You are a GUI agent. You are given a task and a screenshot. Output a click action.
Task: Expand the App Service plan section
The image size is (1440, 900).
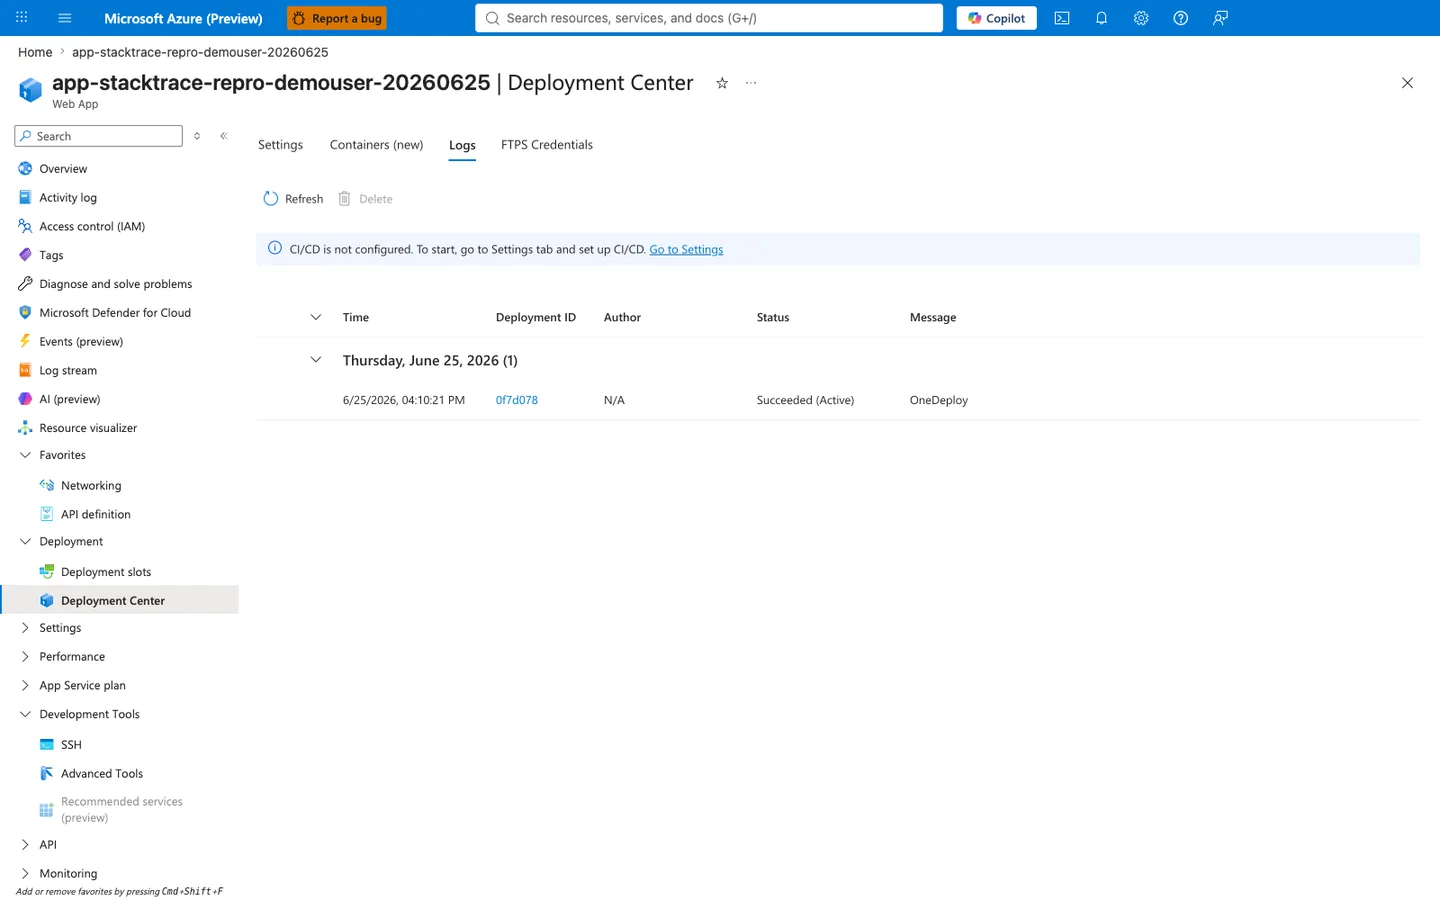coord(25,686)
